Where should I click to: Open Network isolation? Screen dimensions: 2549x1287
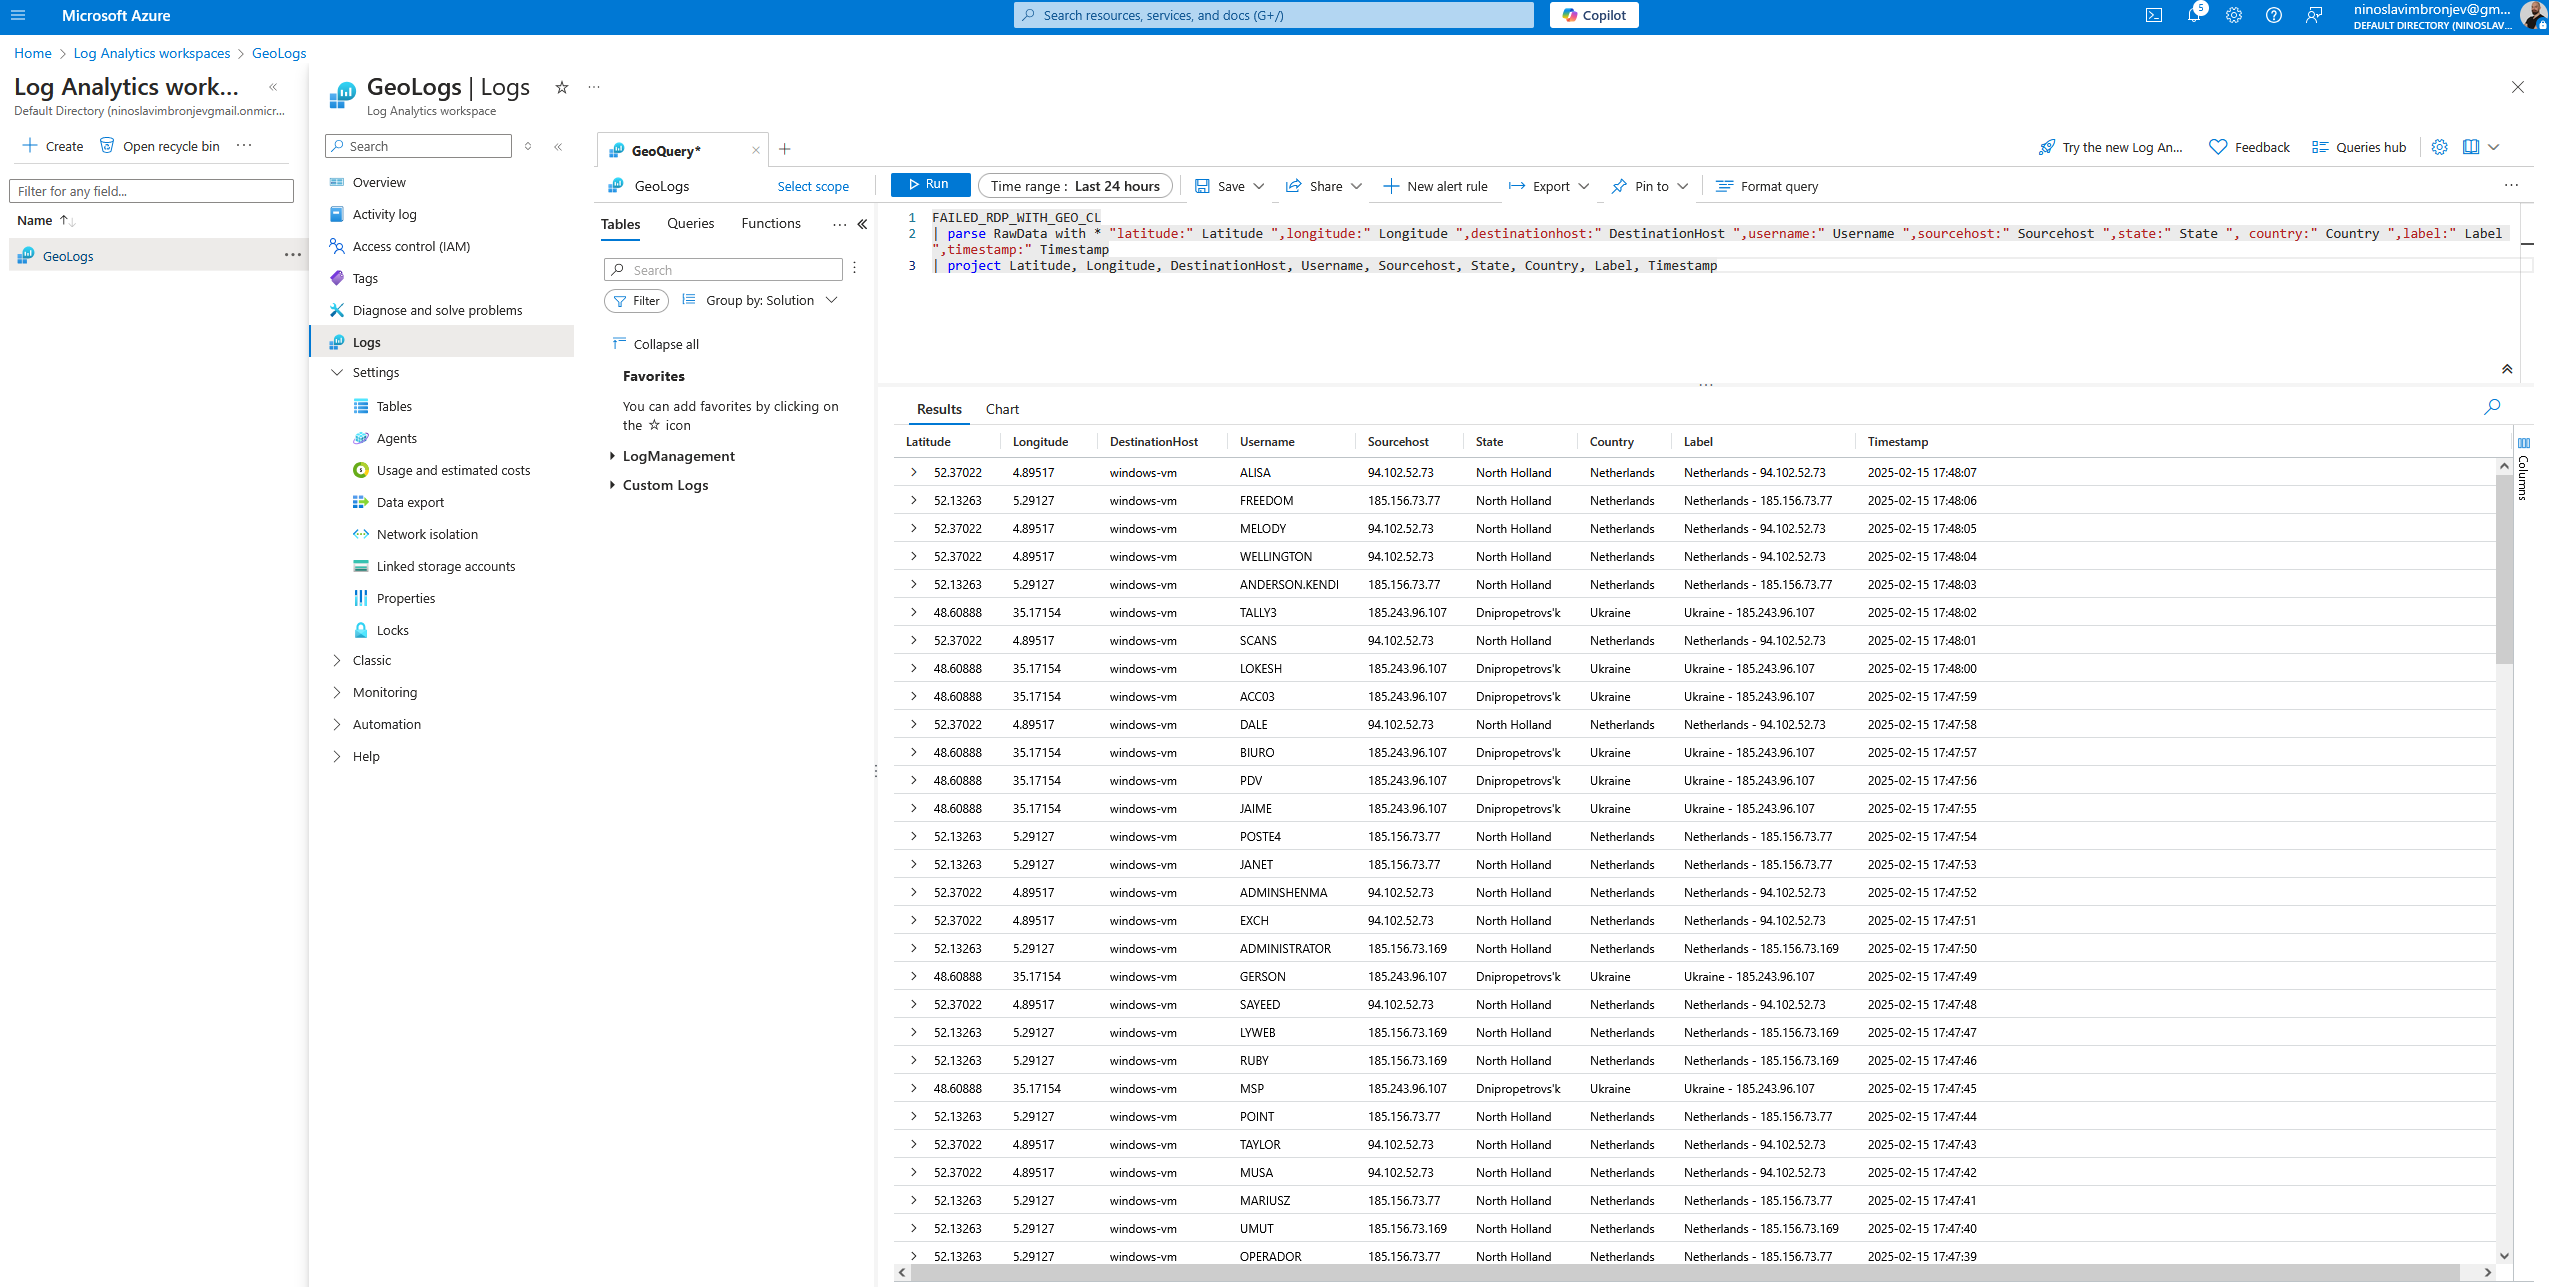point(427,534)
